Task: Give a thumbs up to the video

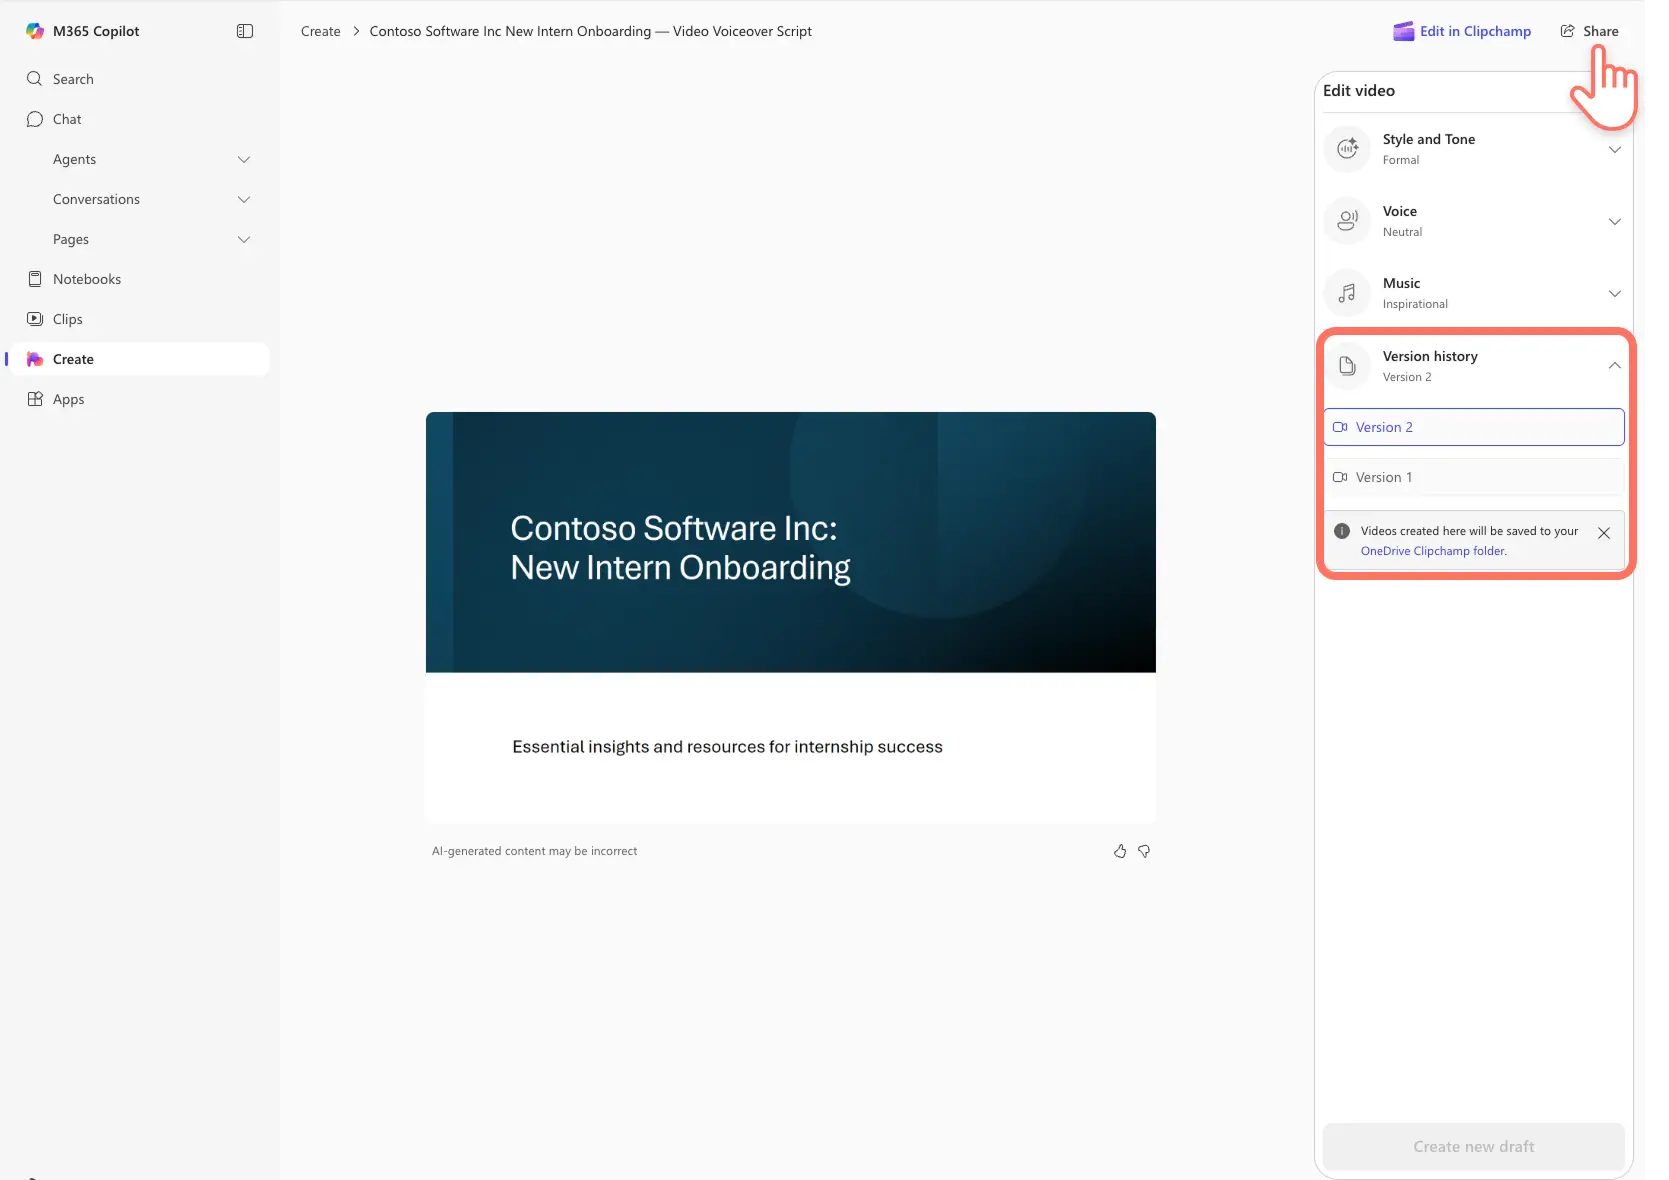Action: 1120,851
